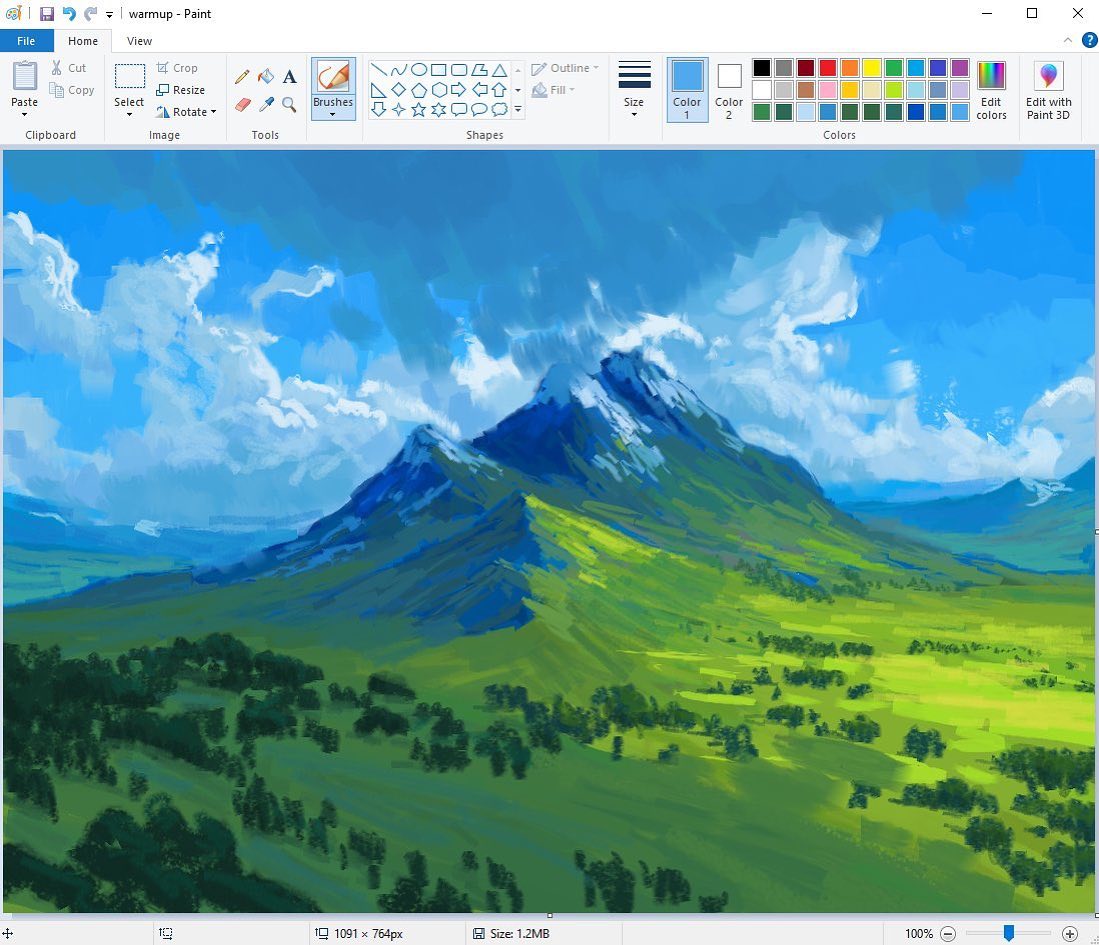Open the Brushes dropdown arrow
The height and width of the screenshot is (945, 1099).
[333, 114]
